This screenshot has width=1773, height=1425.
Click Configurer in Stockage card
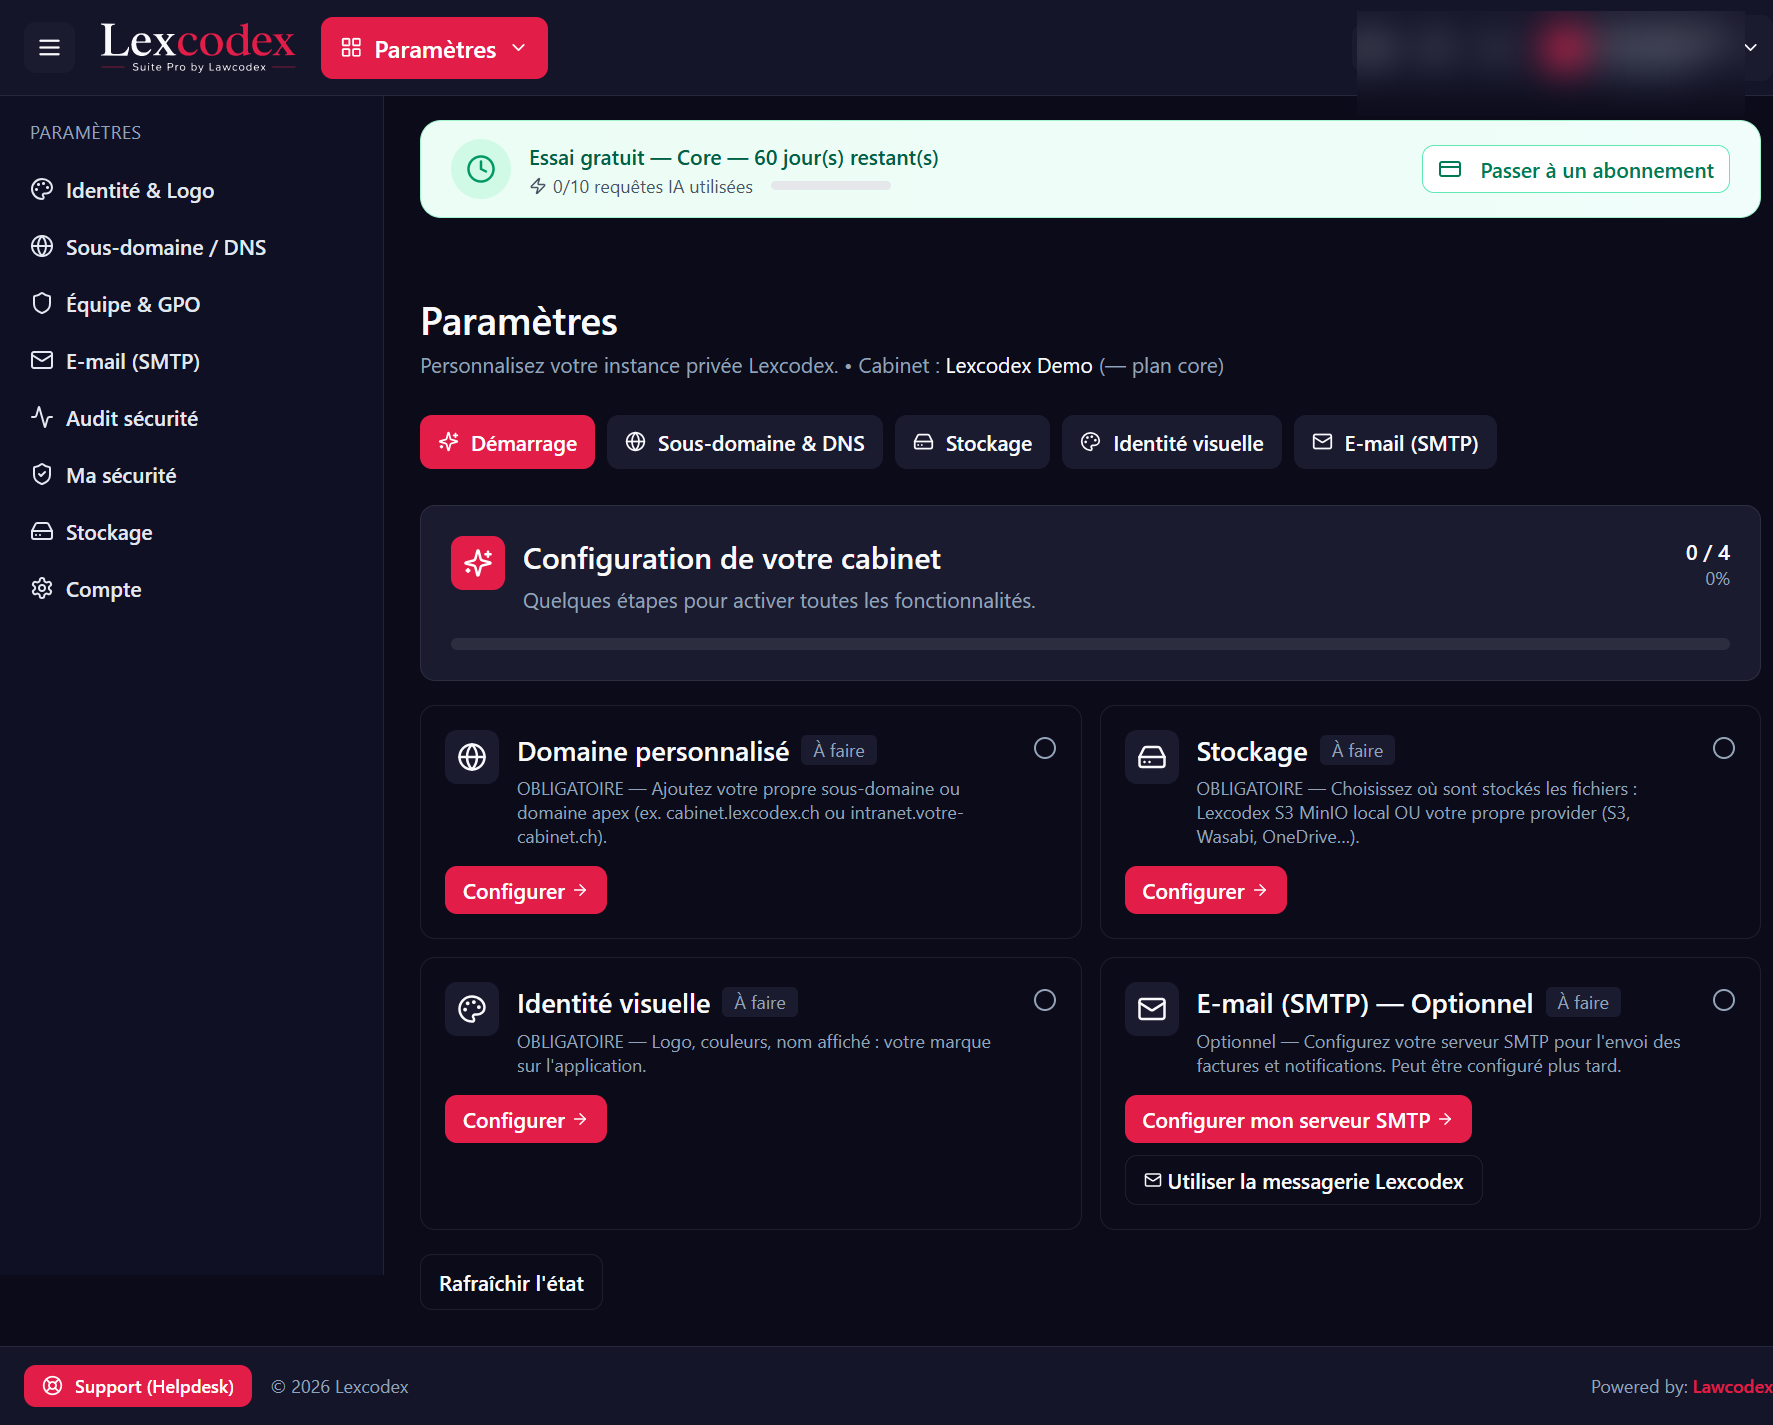[1205, 890]
